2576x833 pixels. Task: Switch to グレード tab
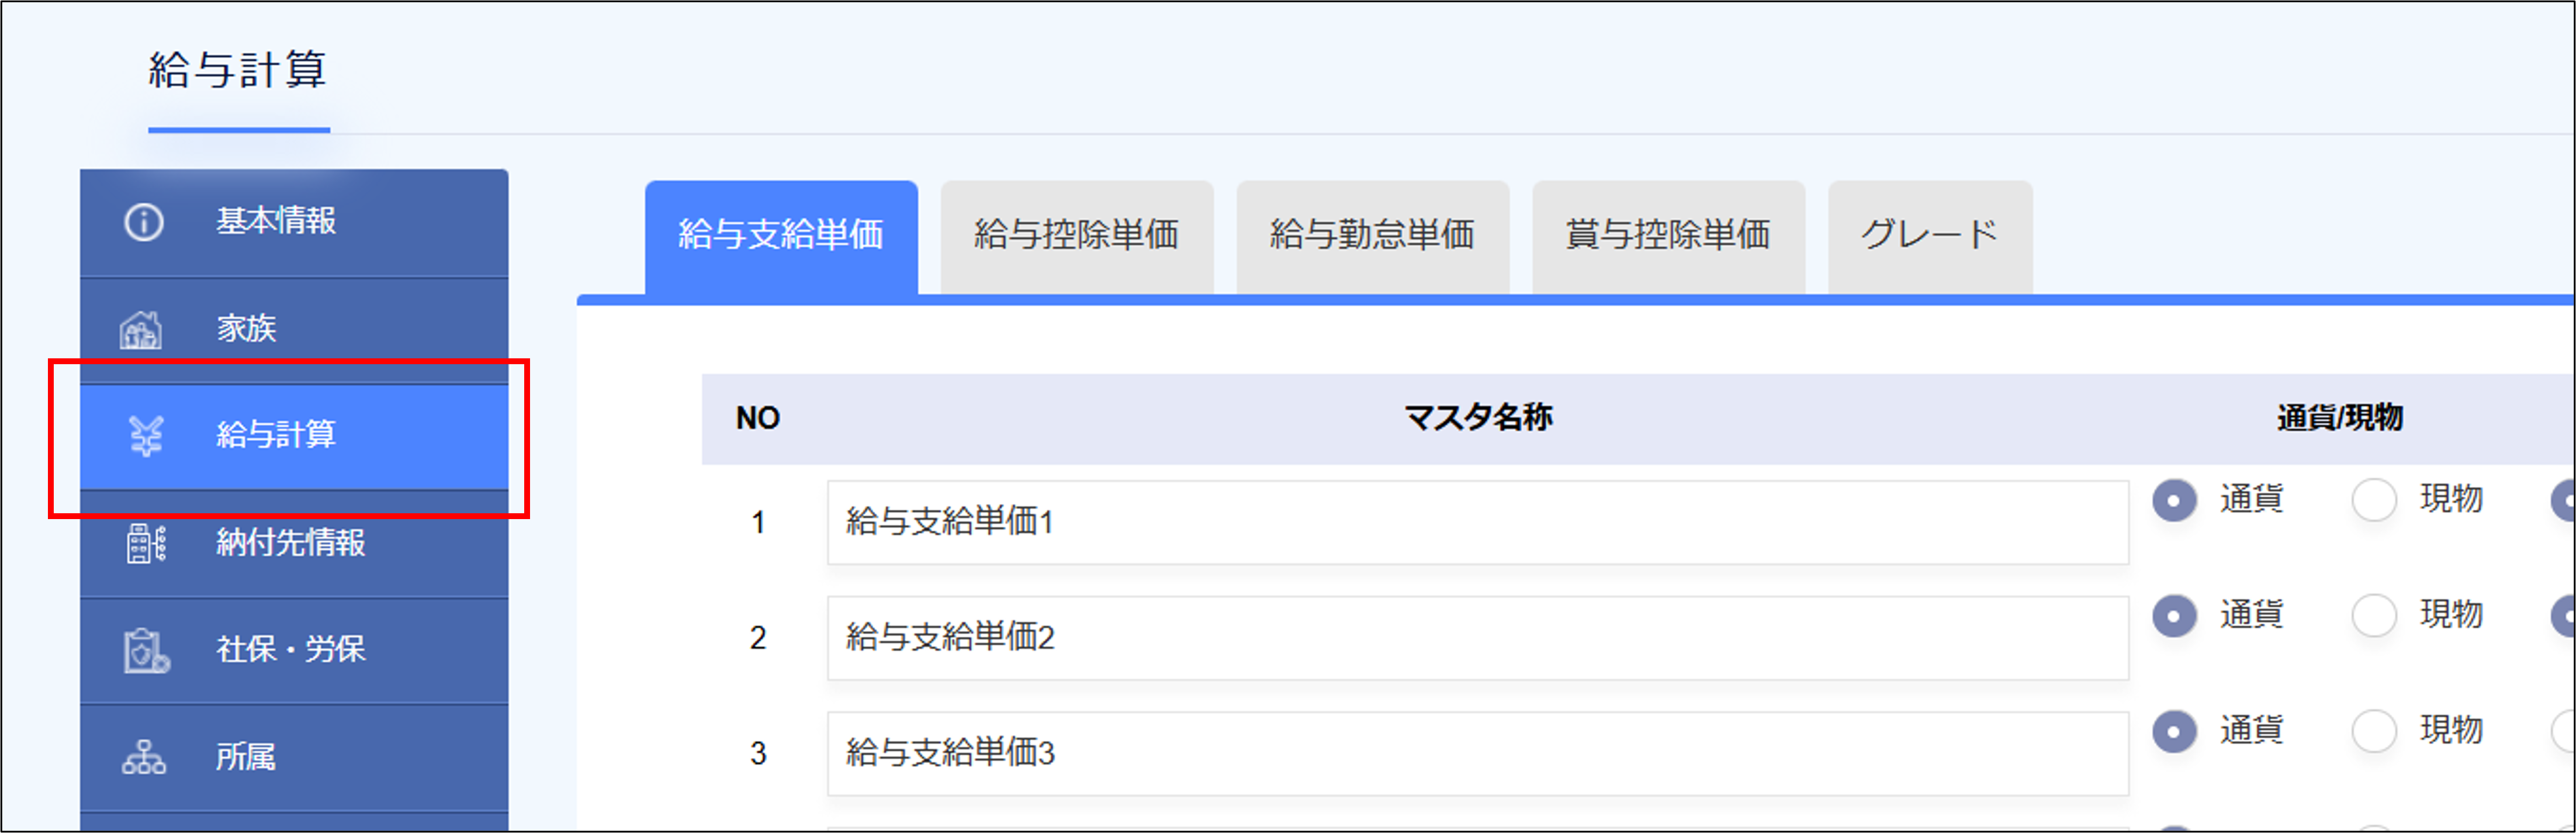pos(1929,236)
